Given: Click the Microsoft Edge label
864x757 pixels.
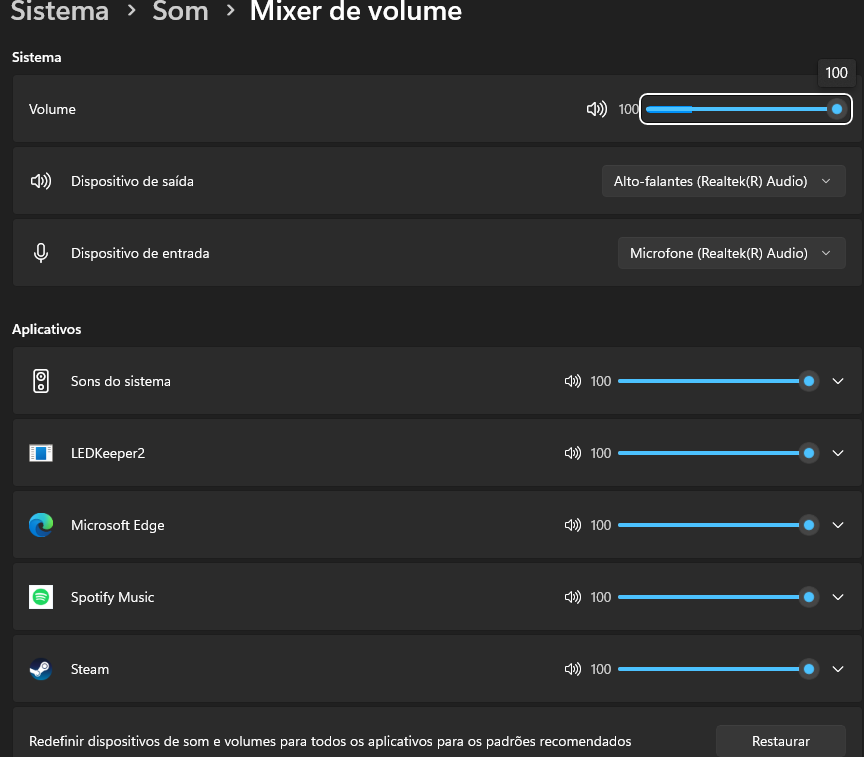Looking at the screenshot, I should 117,525.
